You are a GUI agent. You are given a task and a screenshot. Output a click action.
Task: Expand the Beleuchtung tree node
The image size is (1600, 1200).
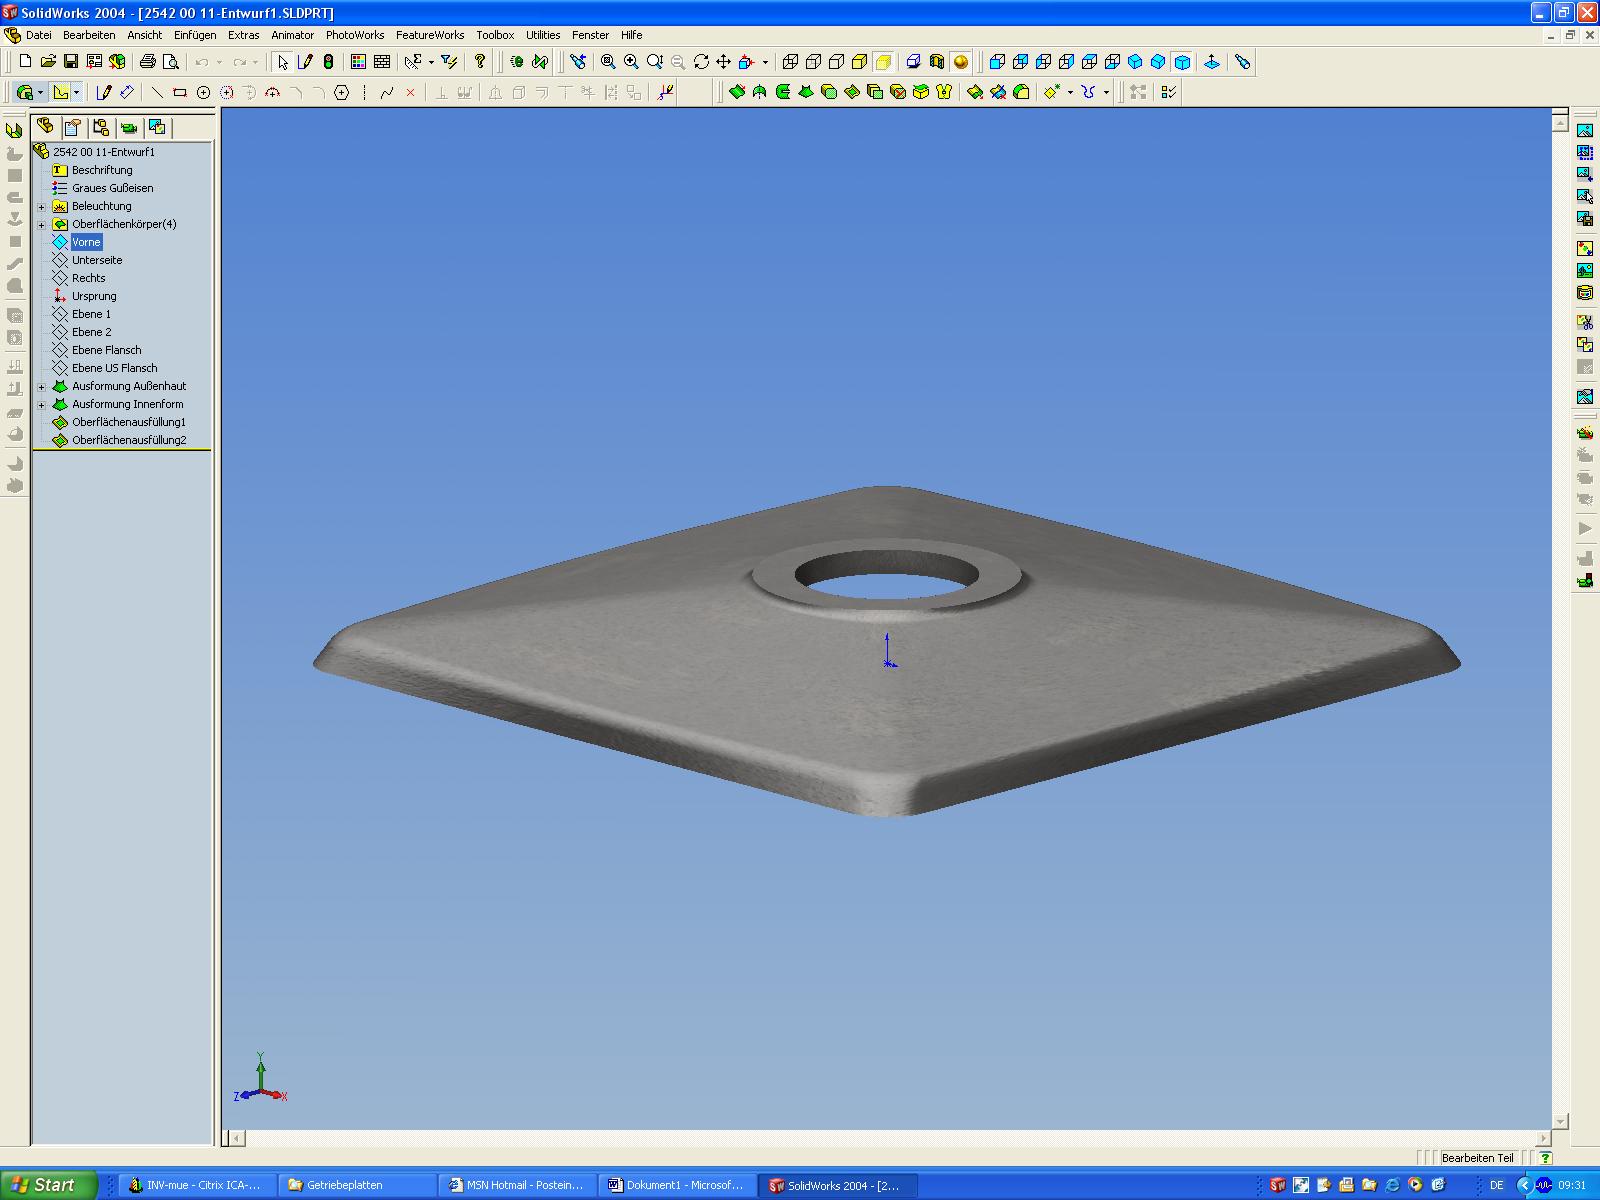(42, 207)
